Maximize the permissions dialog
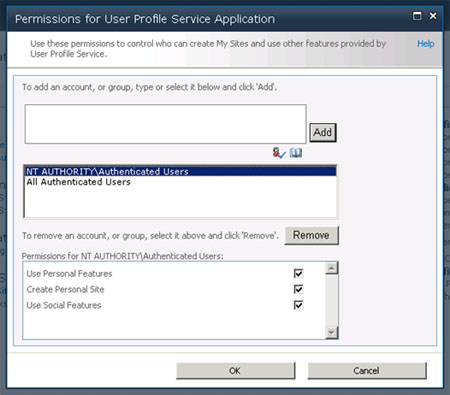The image size is (450, 395). pos(417,16)
